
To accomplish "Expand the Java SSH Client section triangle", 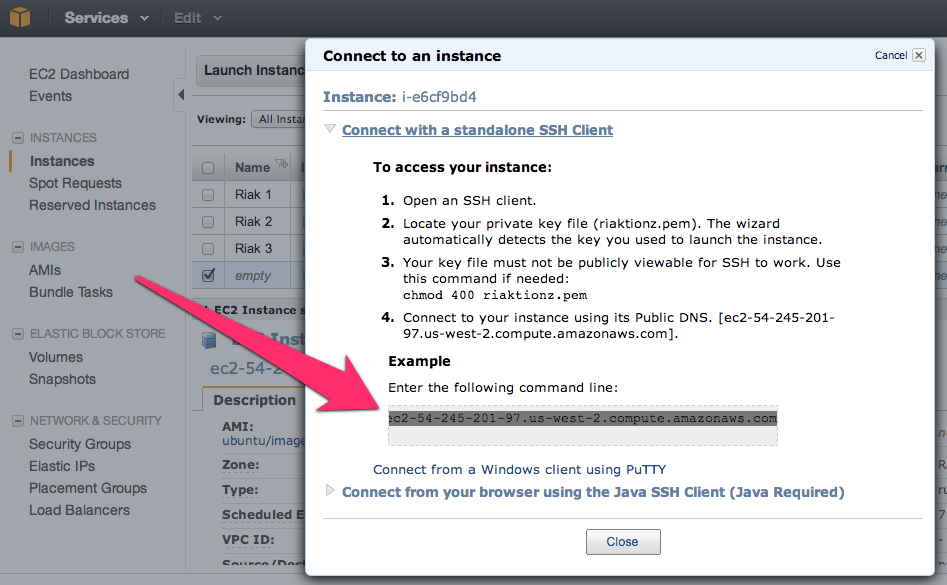I will (x=330, y=490).
